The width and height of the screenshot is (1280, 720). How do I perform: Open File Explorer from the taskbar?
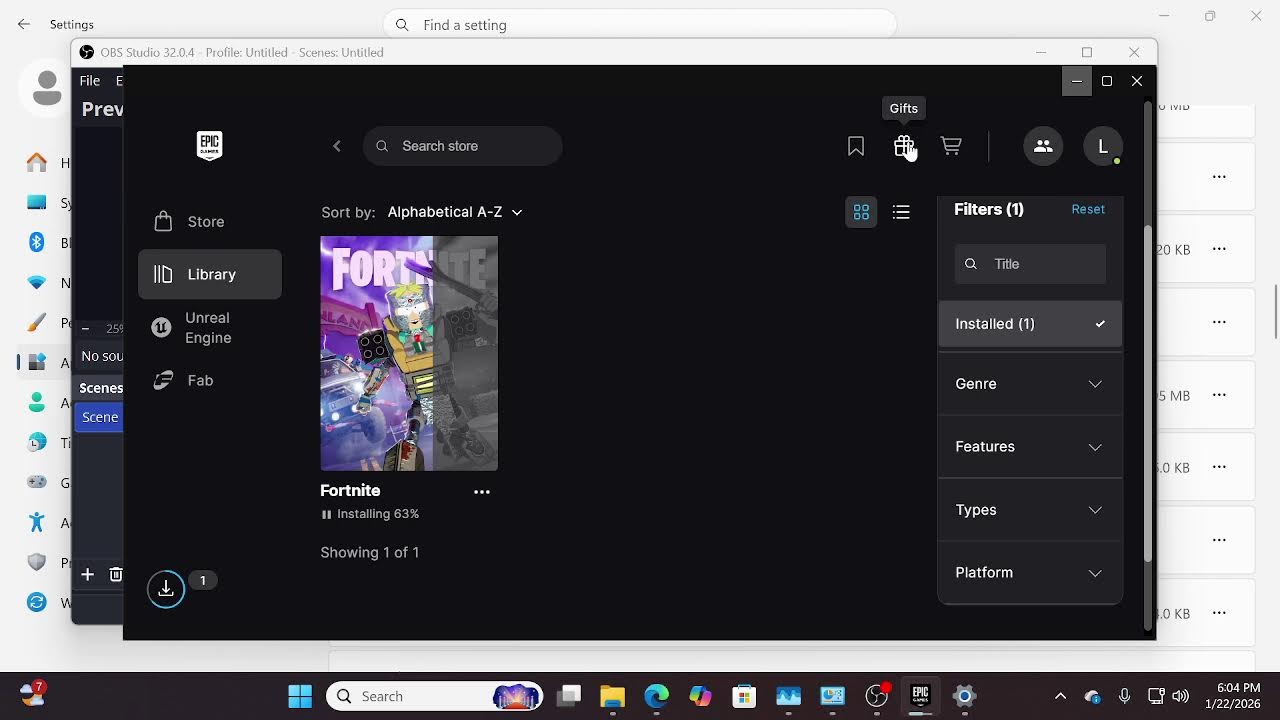612,696
